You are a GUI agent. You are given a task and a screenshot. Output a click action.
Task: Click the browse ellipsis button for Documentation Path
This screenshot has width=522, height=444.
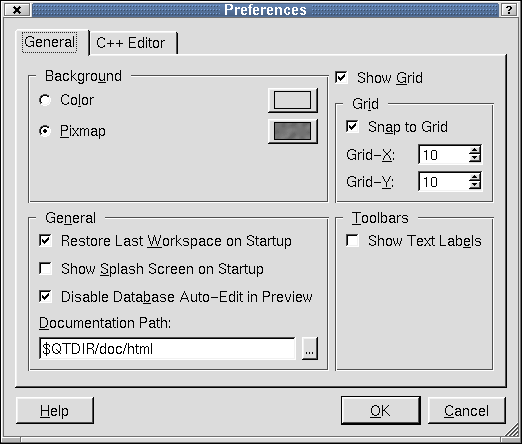point(310,348)
